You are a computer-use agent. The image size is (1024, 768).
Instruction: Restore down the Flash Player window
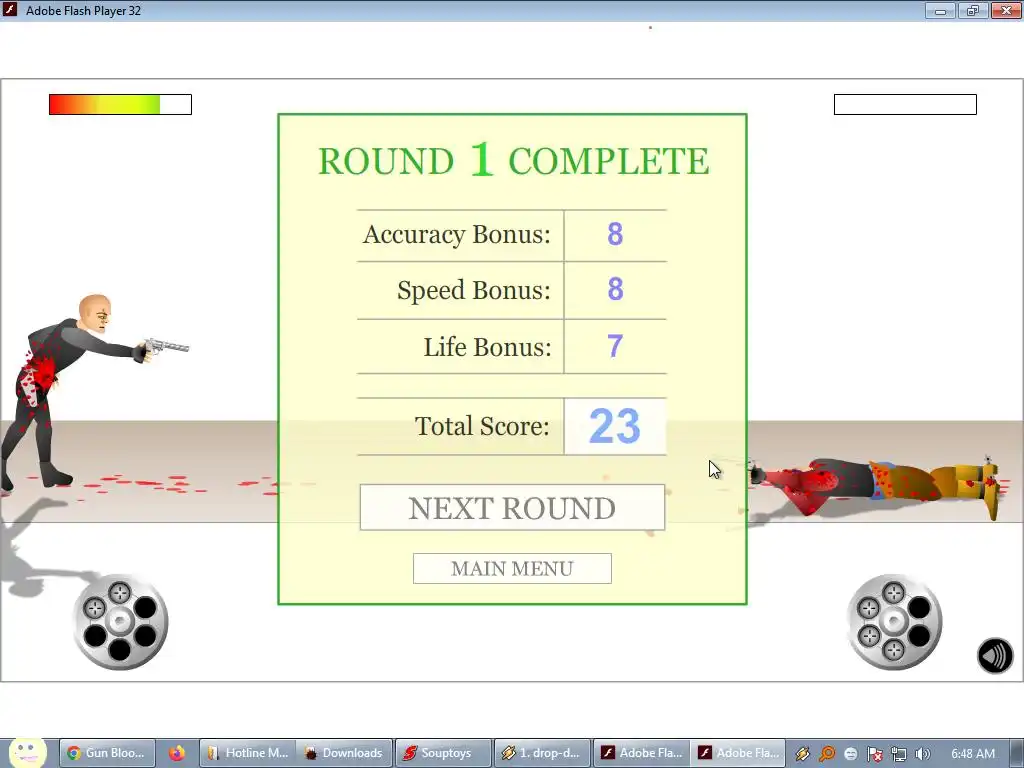[973, 10]
